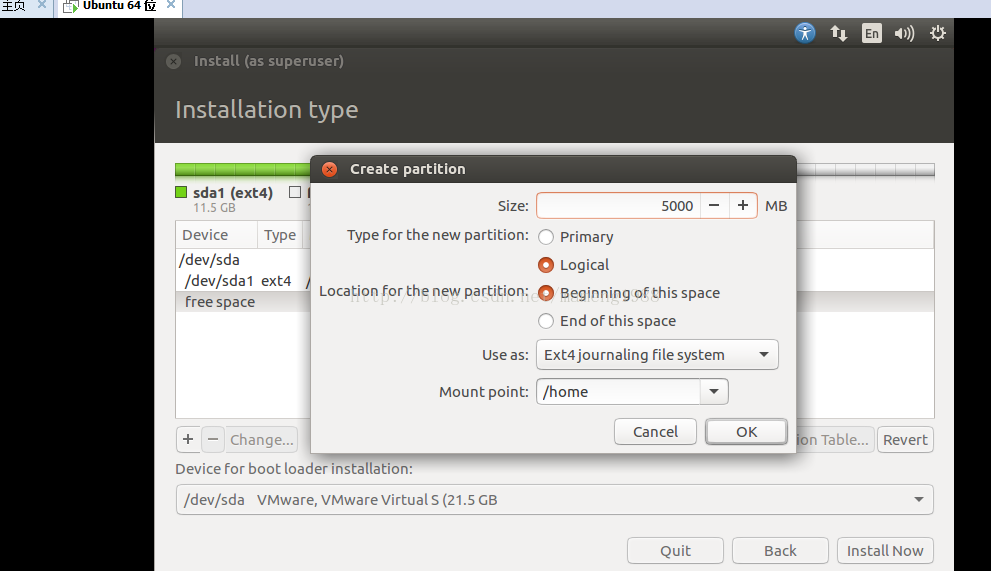Click the network connections indicator icon

pyautogui.click(x=839, y=33)
